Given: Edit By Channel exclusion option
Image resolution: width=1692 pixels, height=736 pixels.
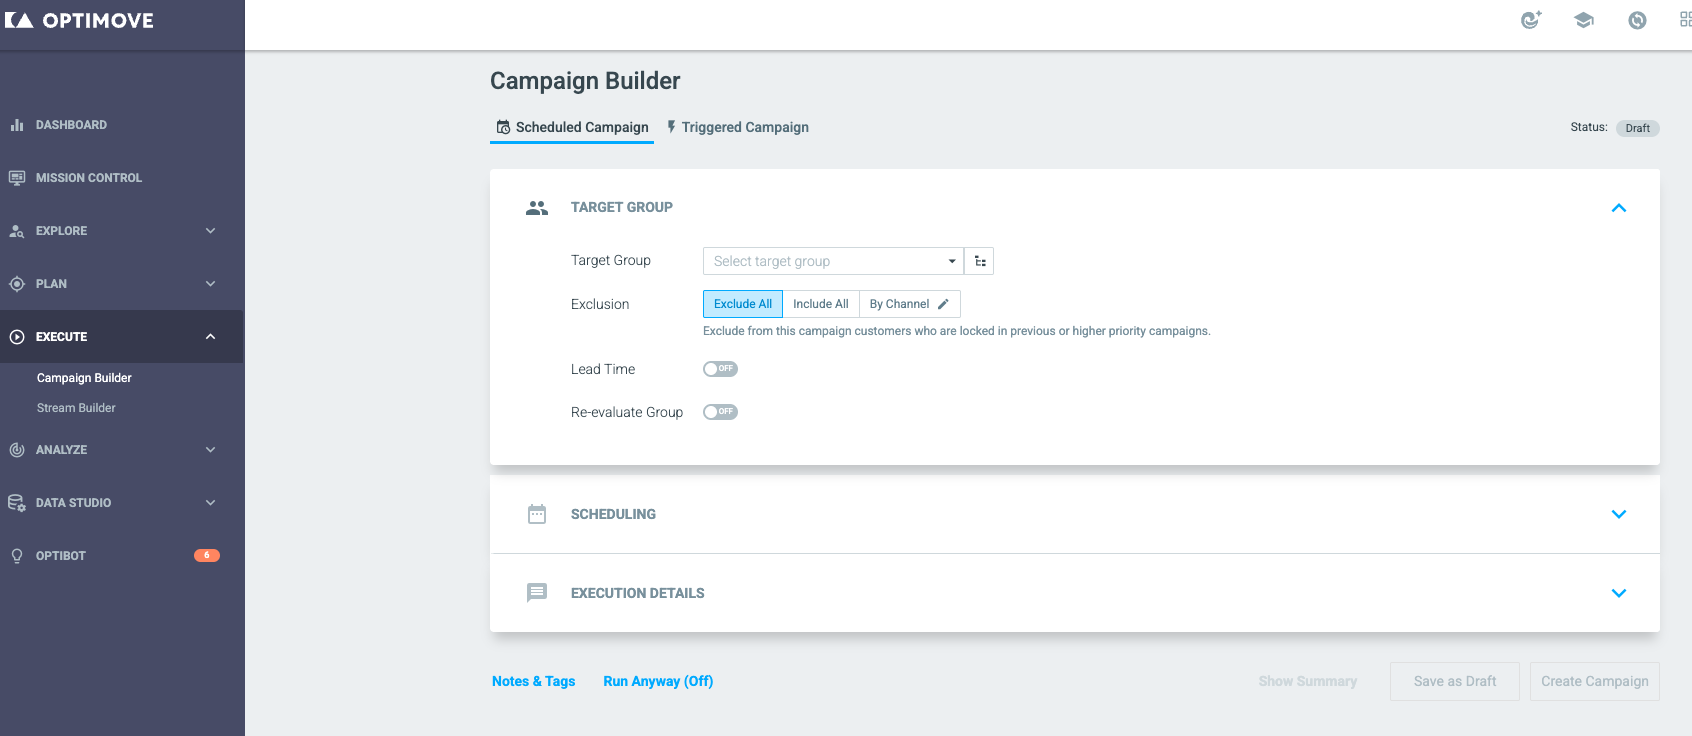Looking at the screenshot, I should [909, 304].
